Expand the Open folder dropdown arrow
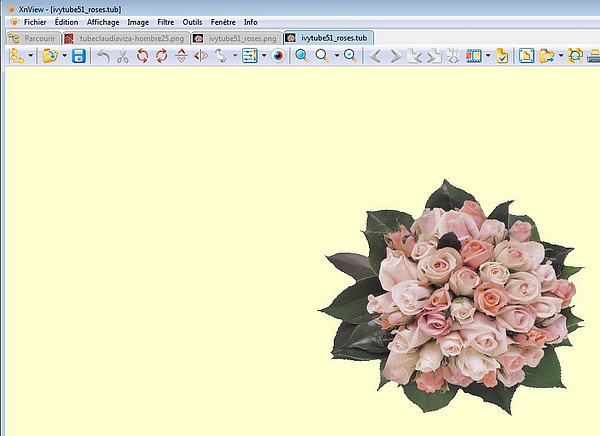The height and width of the screenshot is (436, 600). 65,56
